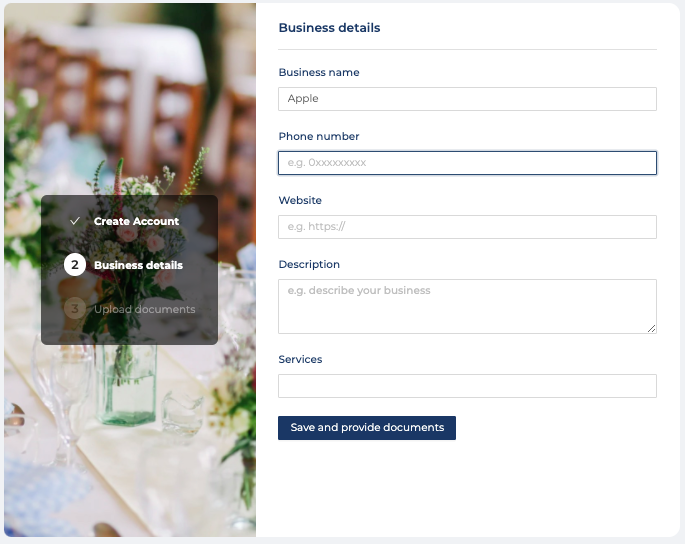
Task: Go back to the Create Account step
Action: pyautogui.click(x=136, y=221)
